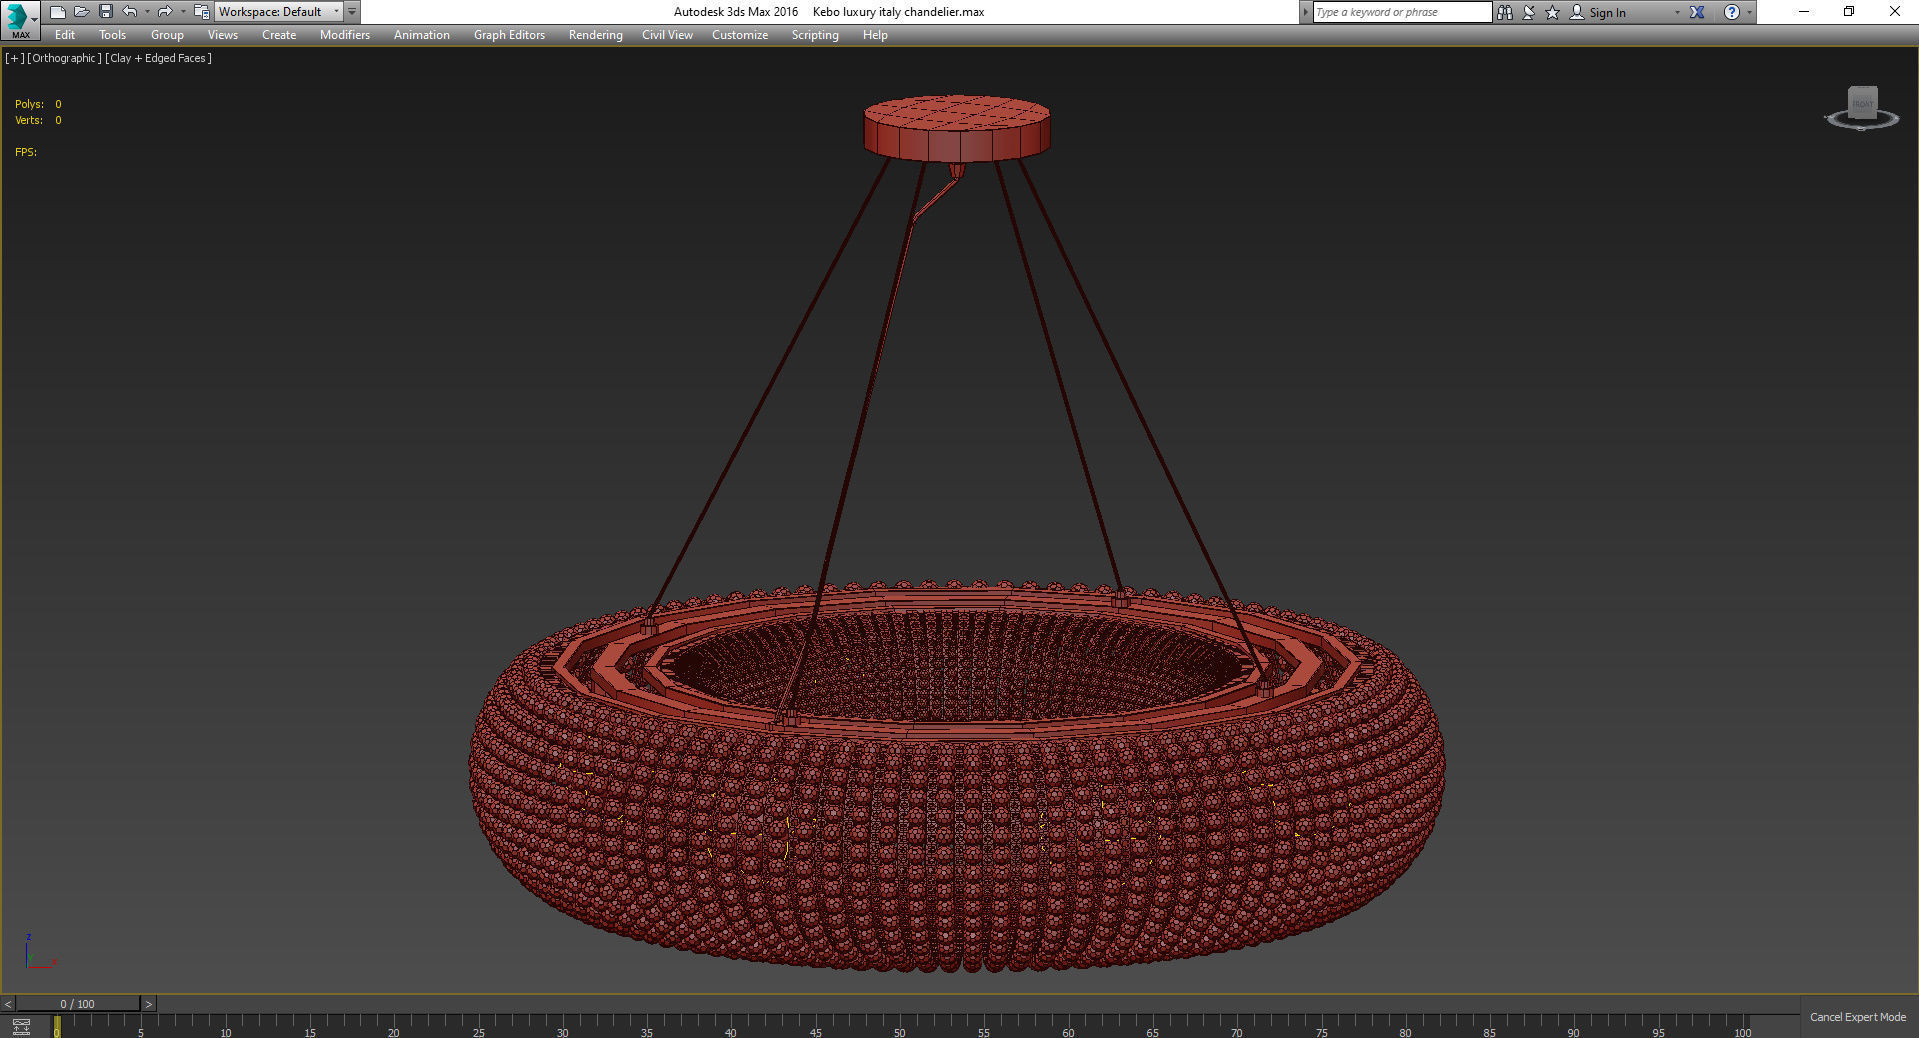
Task: Open the Customize menu
Action: [x=740, y=35]
